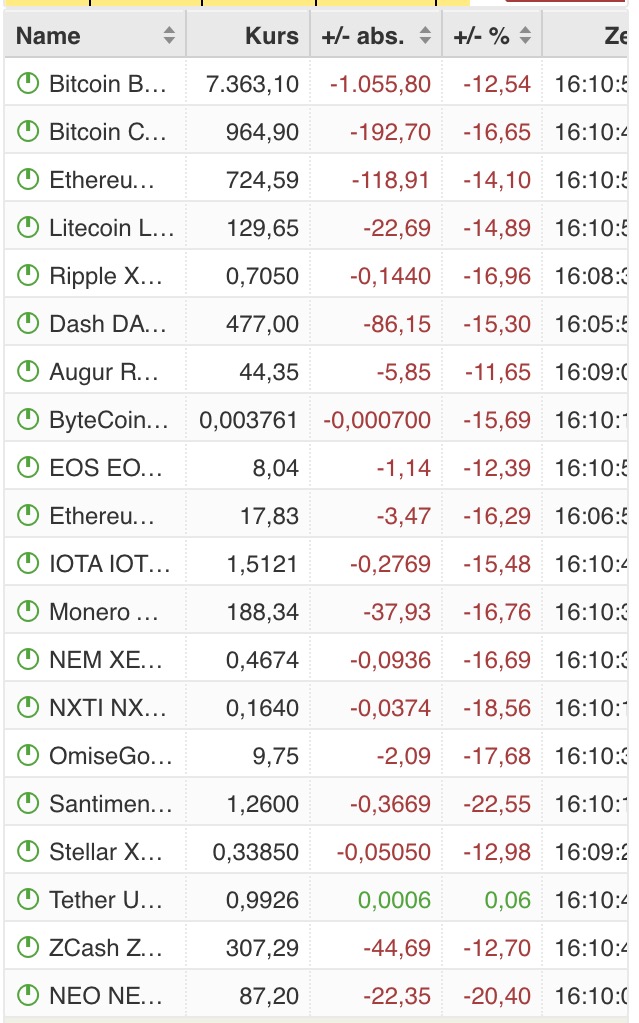Click the green icon beside Litecoin
This screenshot has width=639, height=1023.
click(28, 228)
